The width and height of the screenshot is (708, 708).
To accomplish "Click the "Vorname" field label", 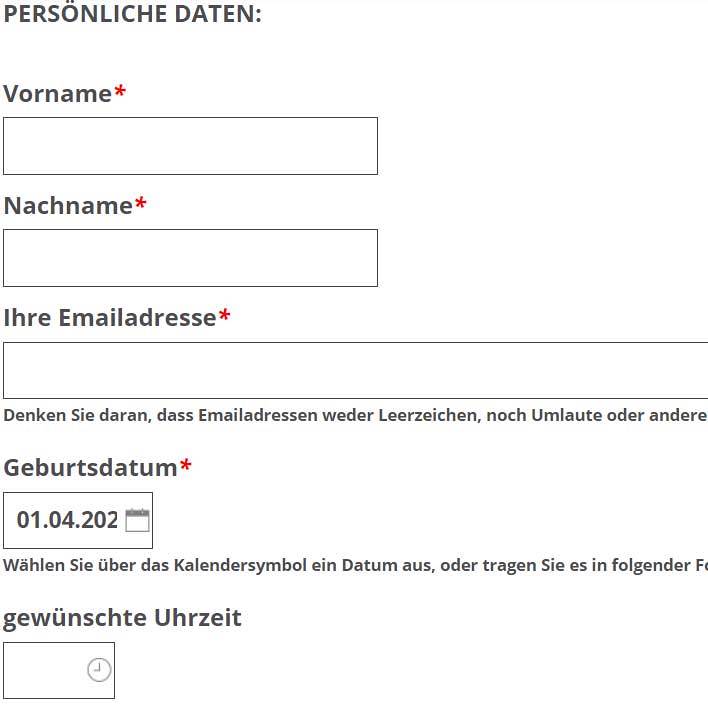I will click(57, 94).
